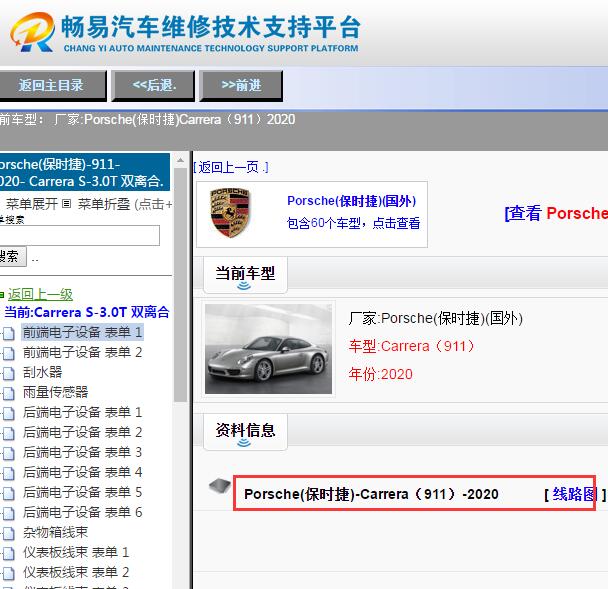Image resolution: width=608 pixels, height=589 pixels.
Task: Open 前端电子设备 表单 1 item
Action: 82,332
